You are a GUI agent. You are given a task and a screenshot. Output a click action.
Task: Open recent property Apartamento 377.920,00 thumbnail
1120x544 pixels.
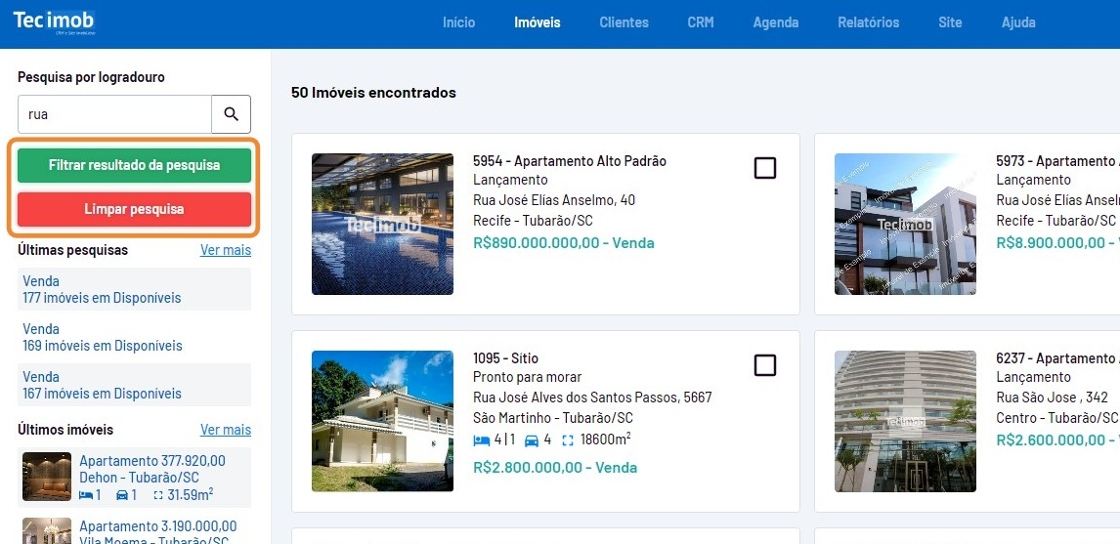[x=47, y=477]
